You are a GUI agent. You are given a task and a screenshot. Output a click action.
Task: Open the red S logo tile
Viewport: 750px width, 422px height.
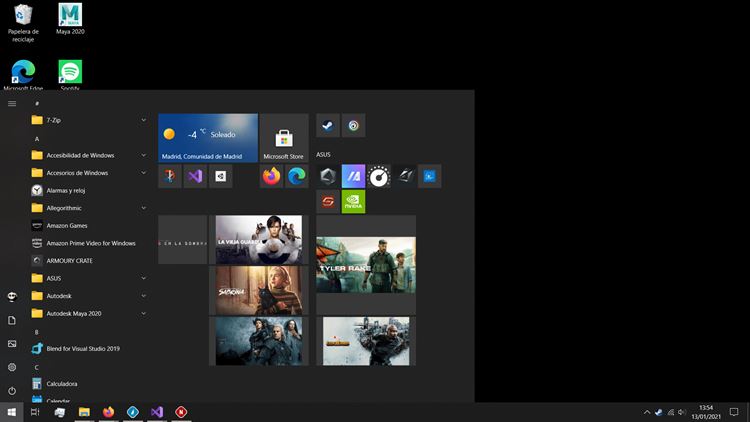pyautogui.click(x=328, y=201)
